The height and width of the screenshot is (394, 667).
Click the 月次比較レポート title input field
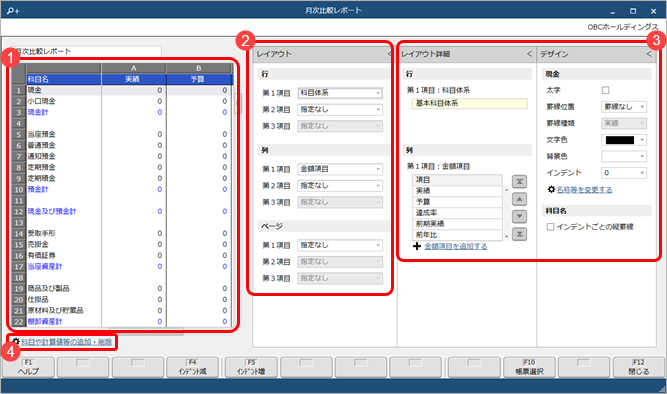pos(86,51)
